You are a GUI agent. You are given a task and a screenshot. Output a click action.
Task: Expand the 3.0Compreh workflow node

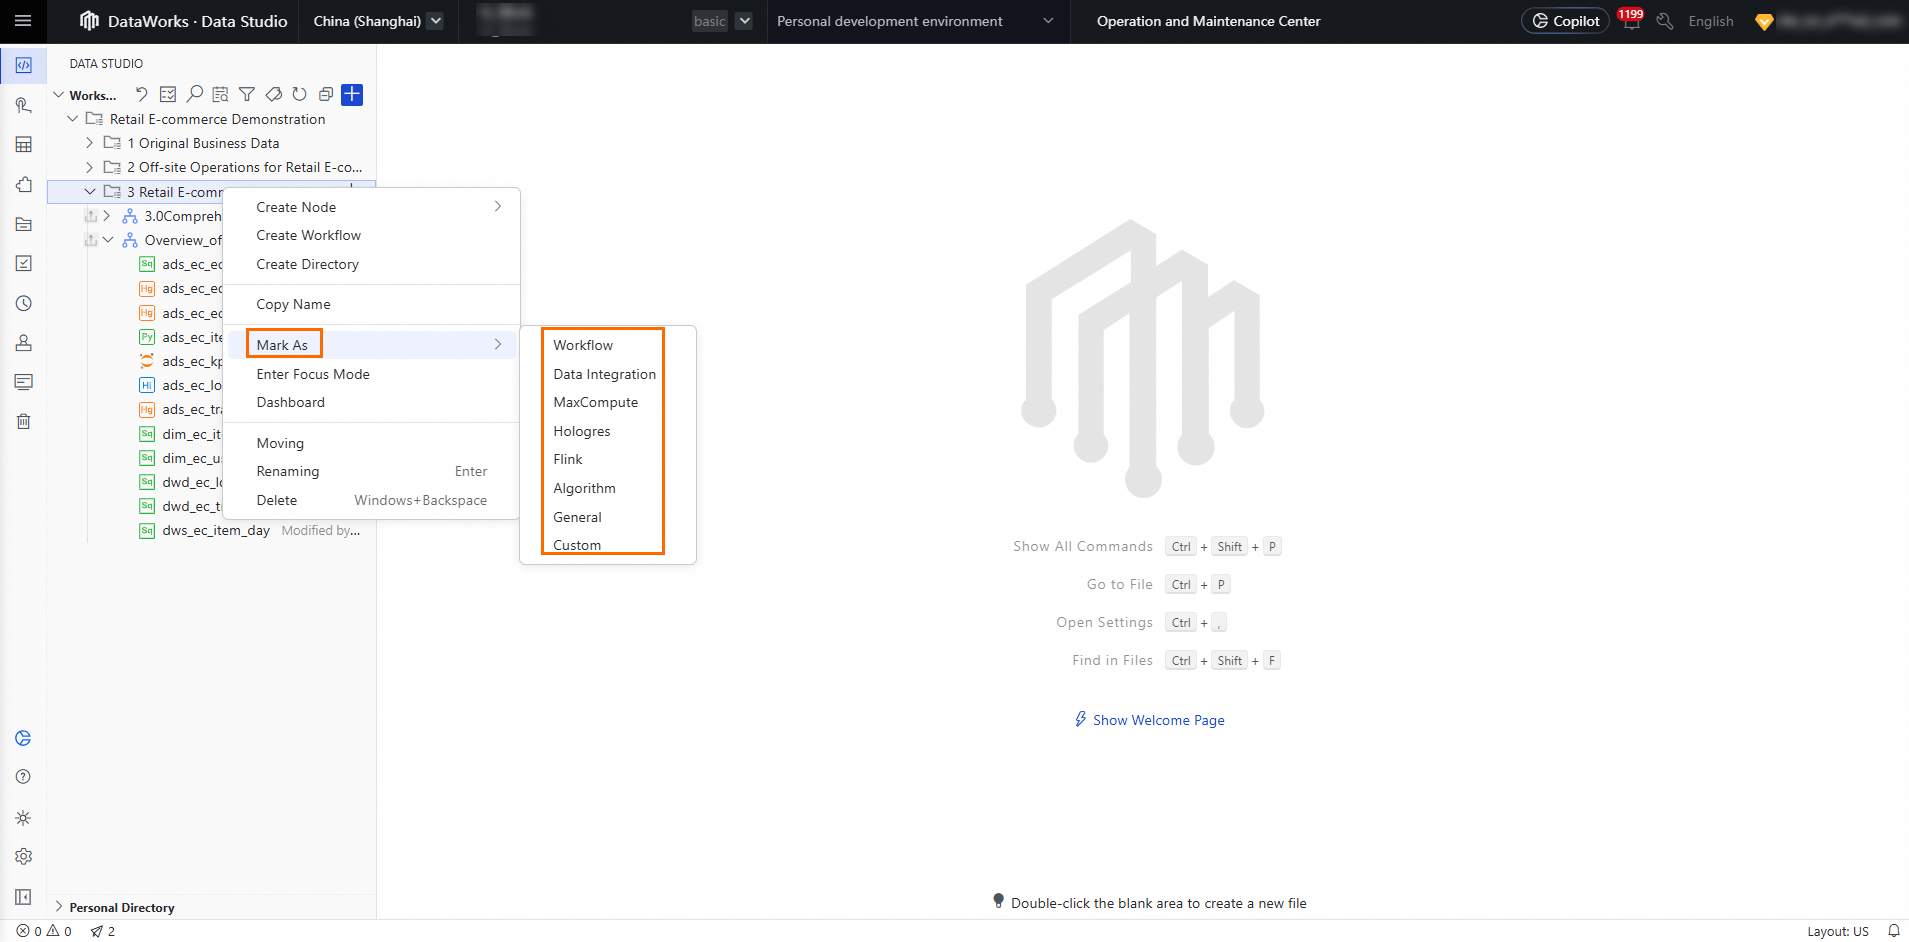point(107,216)
